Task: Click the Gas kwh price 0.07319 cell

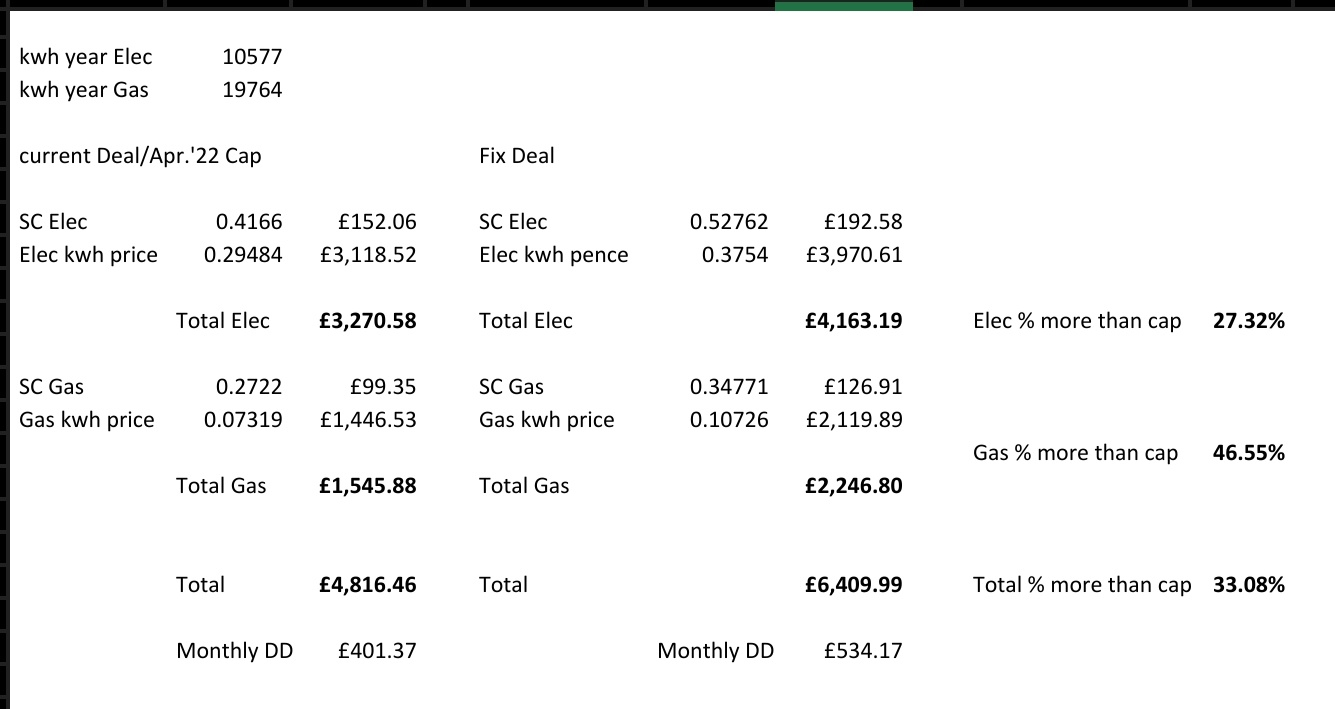Action: [x=243, y=420]
